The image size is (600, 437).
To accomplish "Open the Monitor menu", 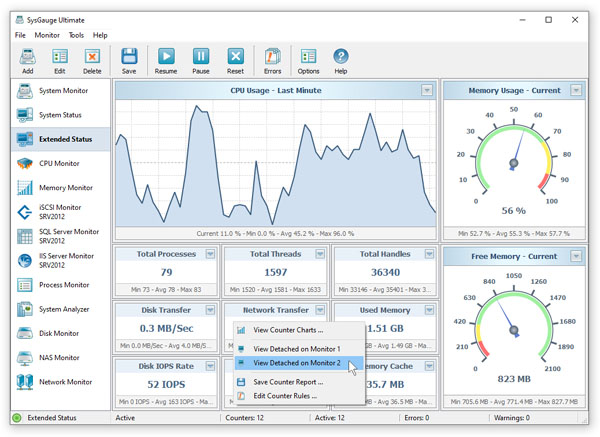I will click(47, 35).
